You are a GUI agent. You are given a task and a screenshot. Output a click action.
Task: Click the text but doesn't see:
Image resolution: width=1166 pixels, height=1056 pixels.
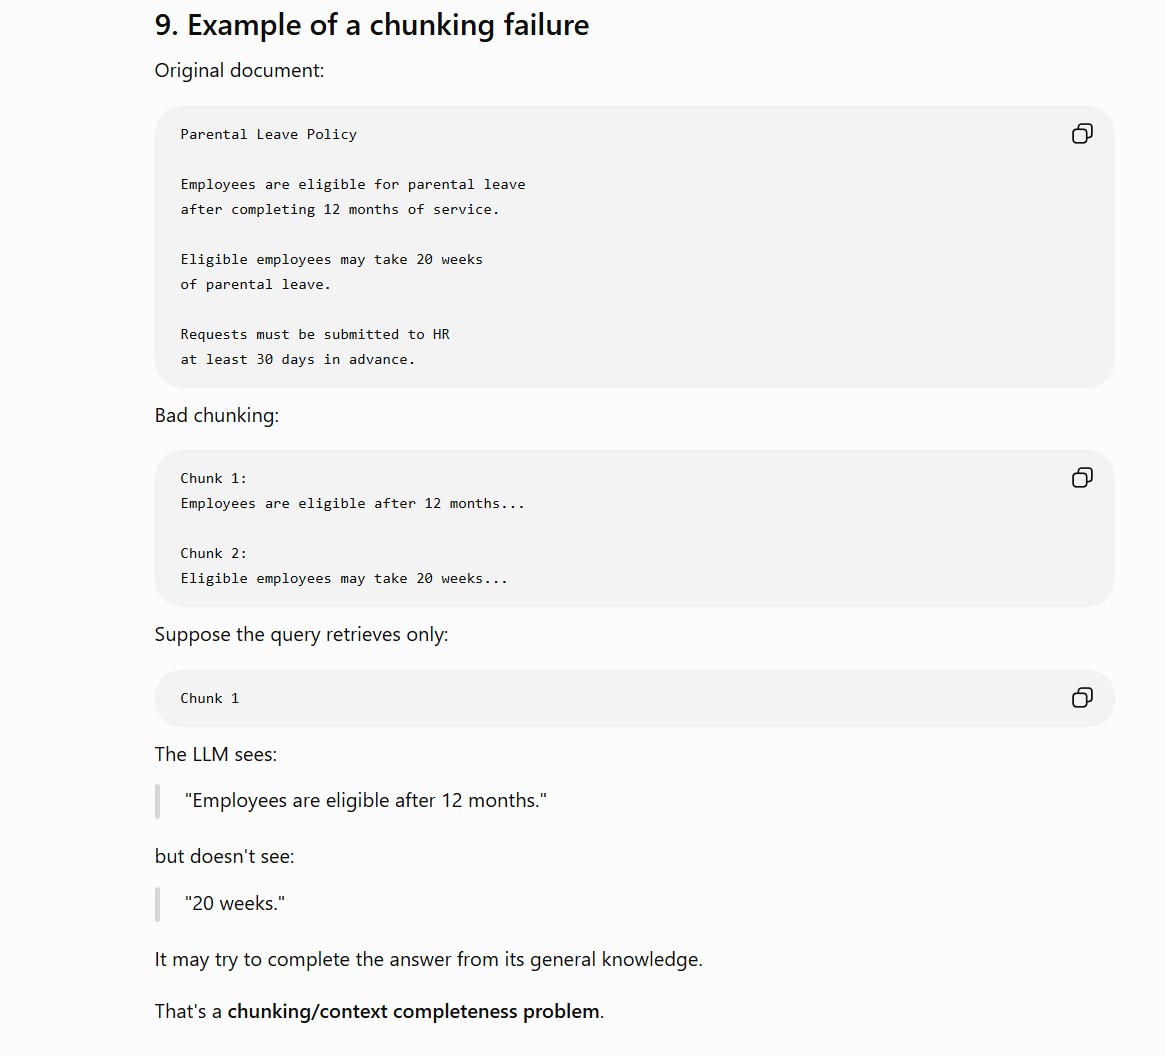[225, 857]
